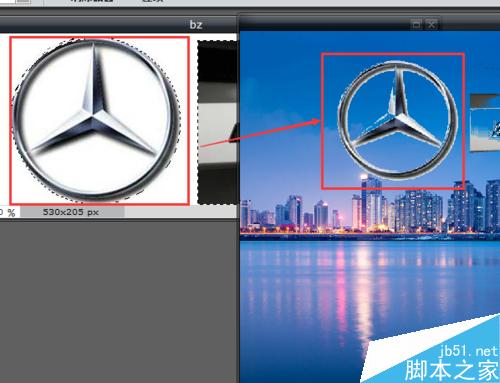Click the maximize icon of the floating document window

[x=416, y=24]
